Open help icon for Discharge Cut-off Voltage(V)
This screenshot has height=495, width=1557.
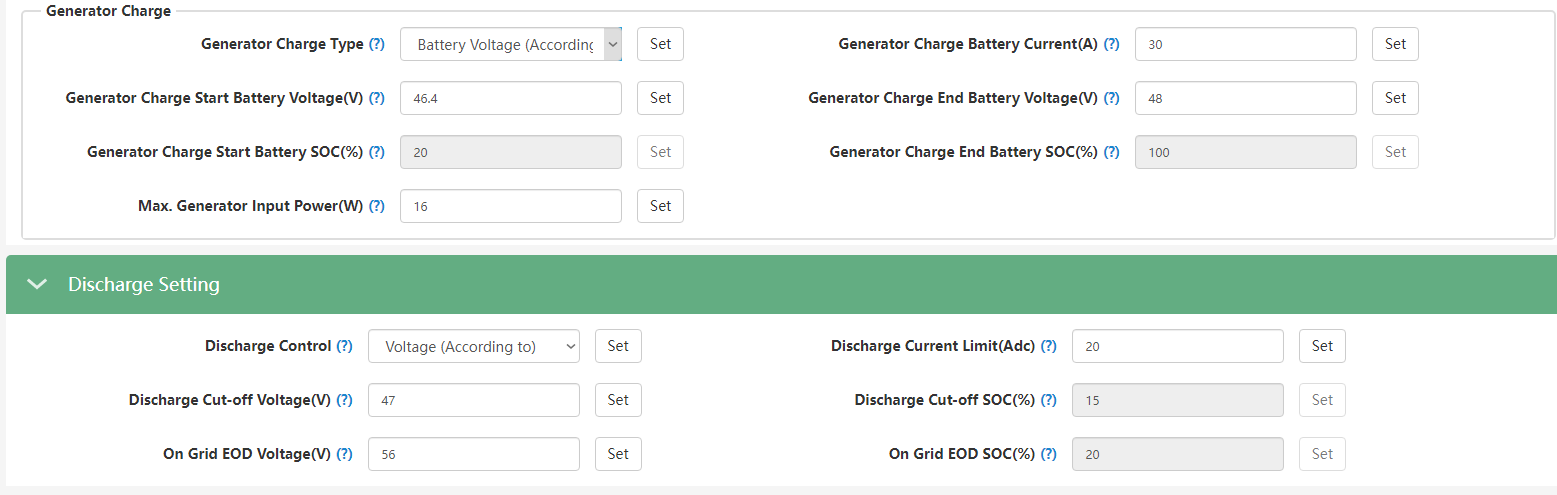(344, 400)
